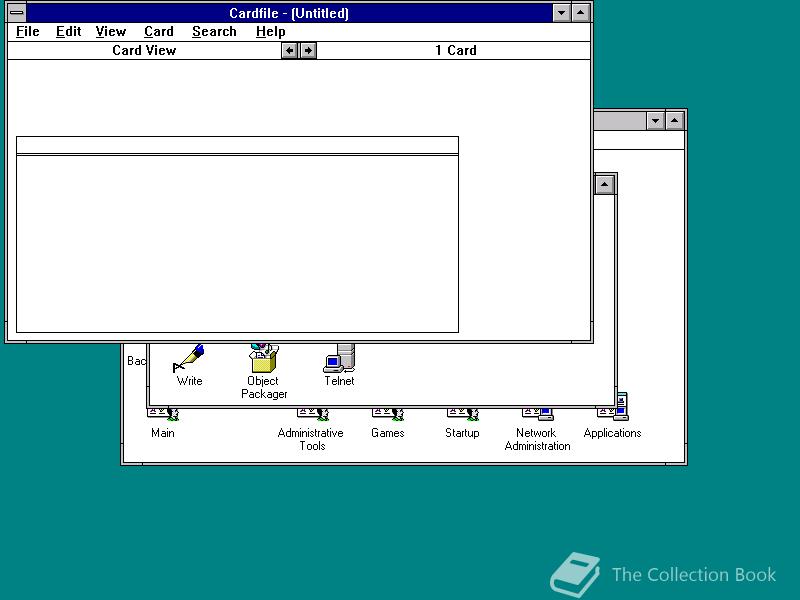
Task: Open the Write application icon
Action: (189, 359)
